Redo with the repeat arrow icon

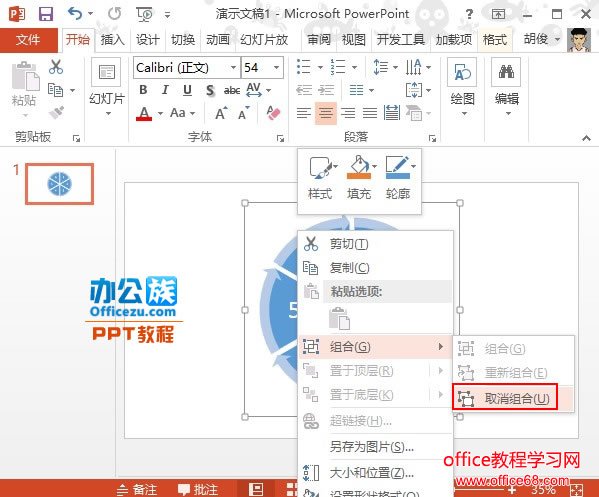click(x=114, y=14)
